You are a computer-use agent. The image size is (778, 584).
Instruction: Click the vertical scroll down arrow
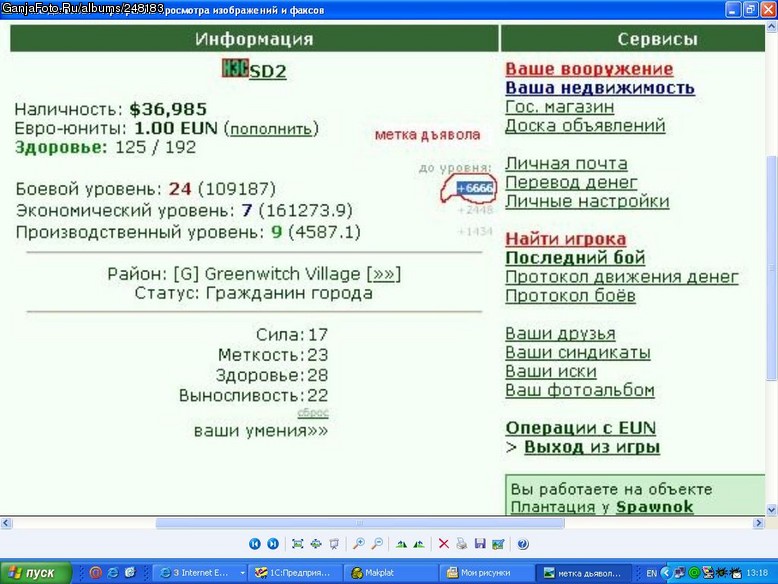(x=772, y=510)
